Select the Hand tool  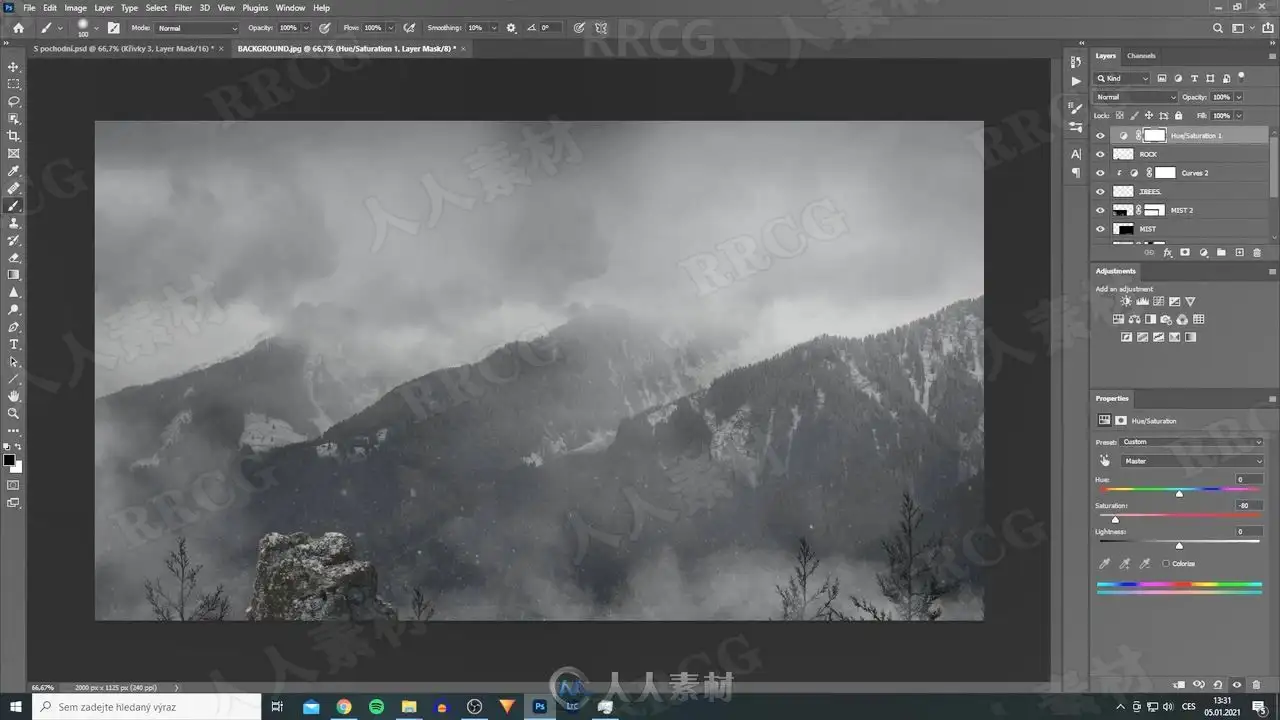(x=14, y=396)
